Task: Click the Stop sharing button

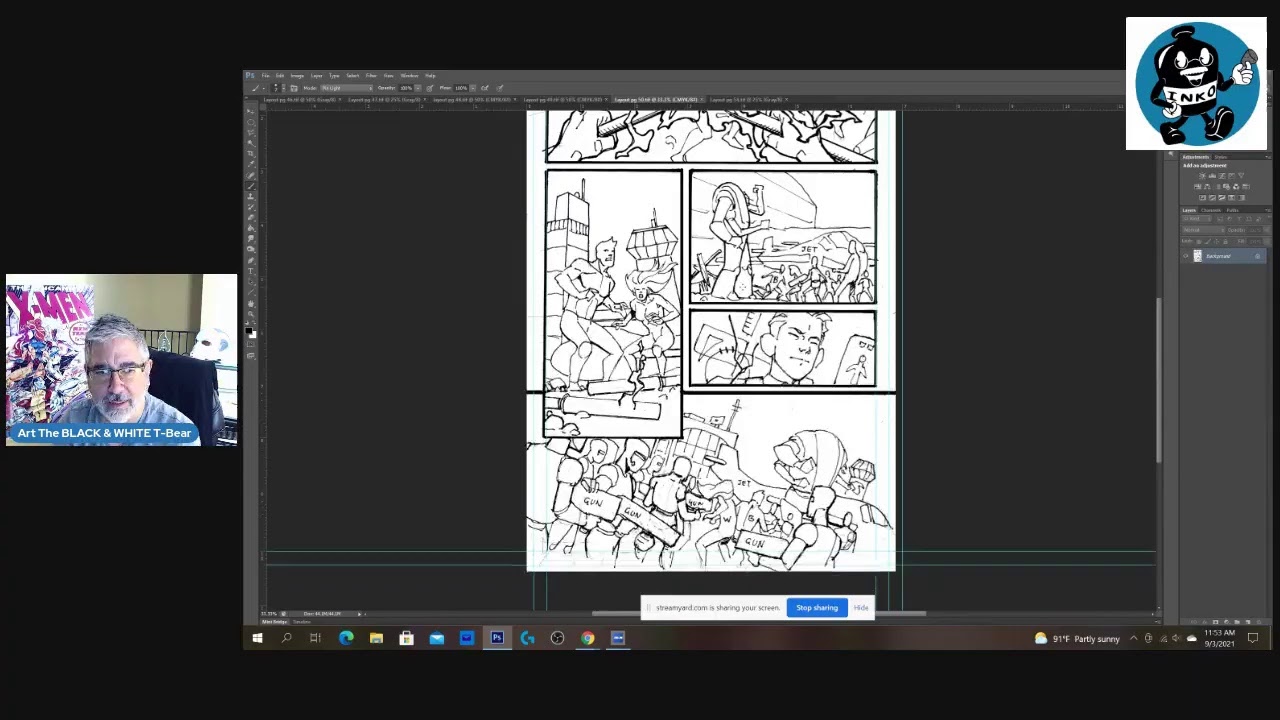Action: click(x=817, y=608)
